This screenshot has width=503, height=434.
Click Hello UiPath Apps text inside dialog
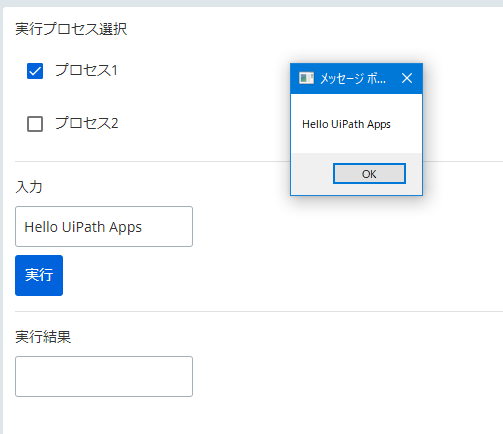click(346, 124)
